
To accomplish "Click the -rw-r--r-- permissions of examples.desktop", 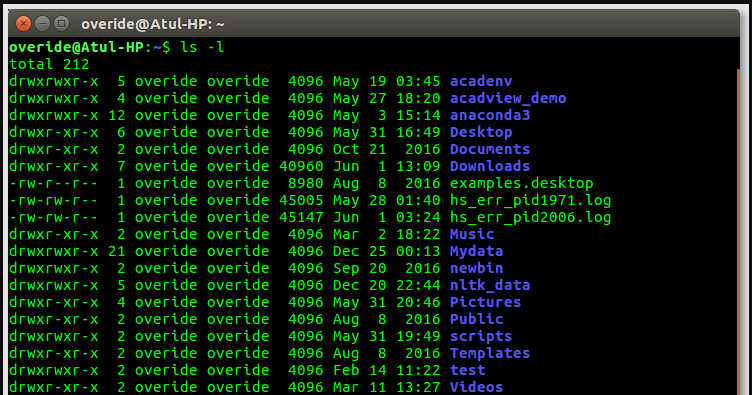I will pos(54,183).
